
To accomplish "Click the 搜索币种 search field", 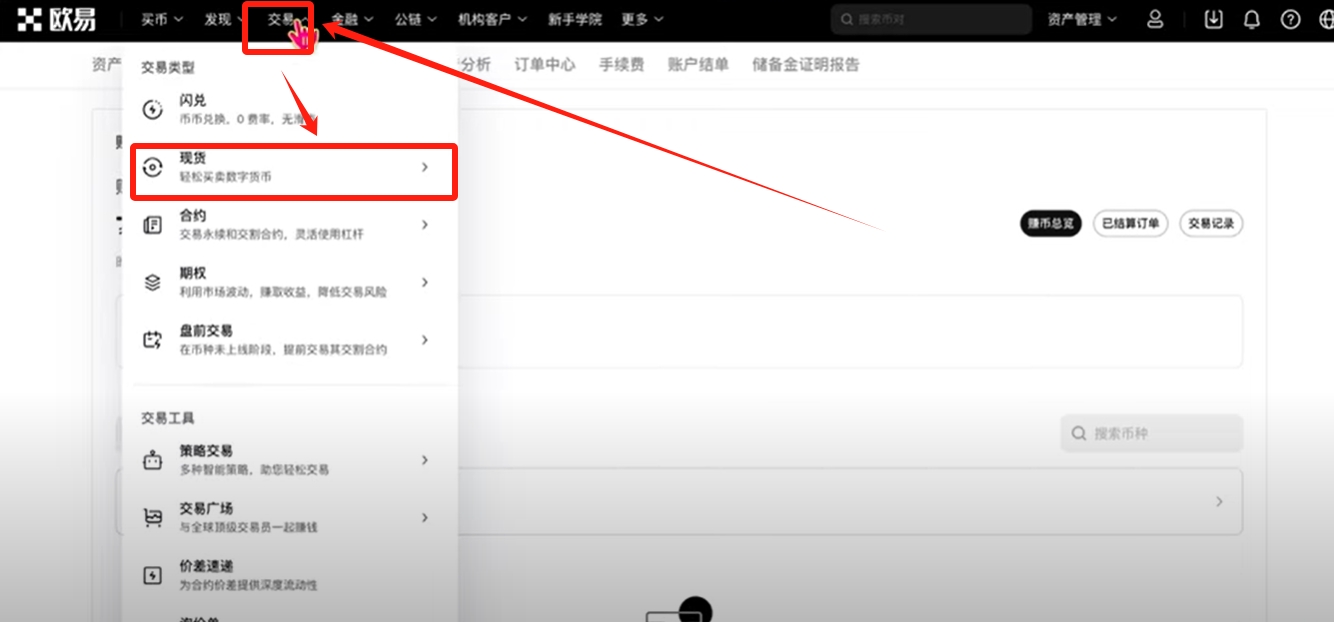I will (x=1151, y=434).
